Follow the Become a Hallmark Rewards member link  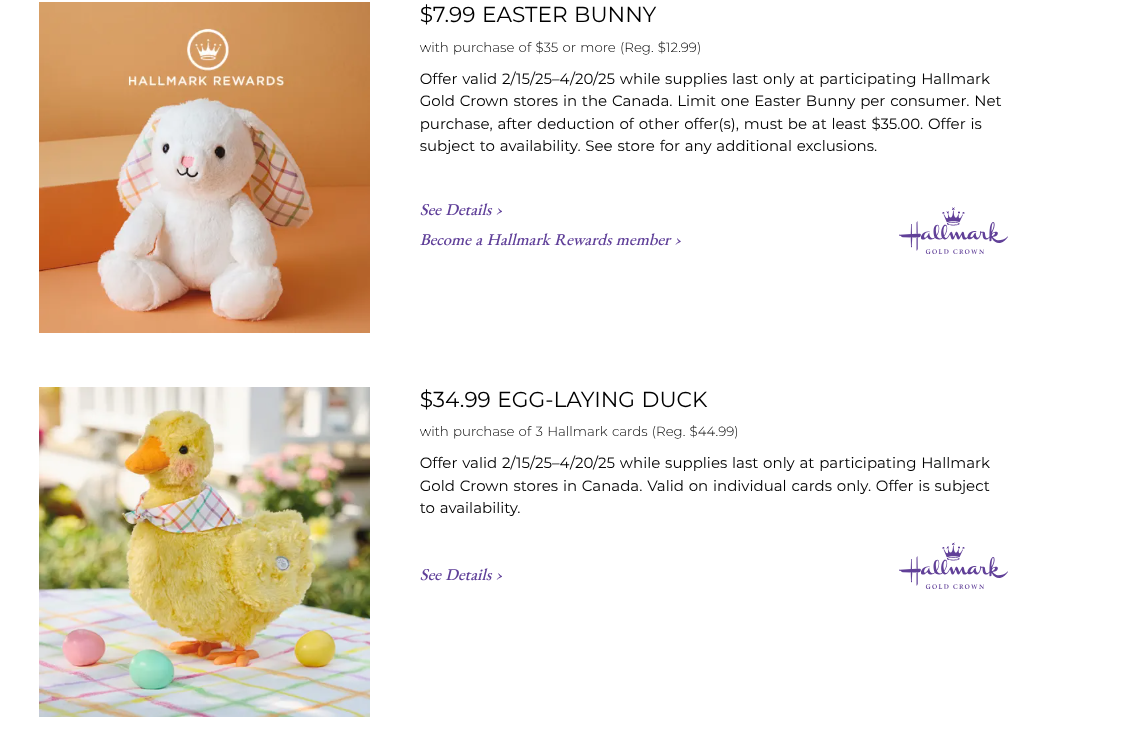[550, 240]
